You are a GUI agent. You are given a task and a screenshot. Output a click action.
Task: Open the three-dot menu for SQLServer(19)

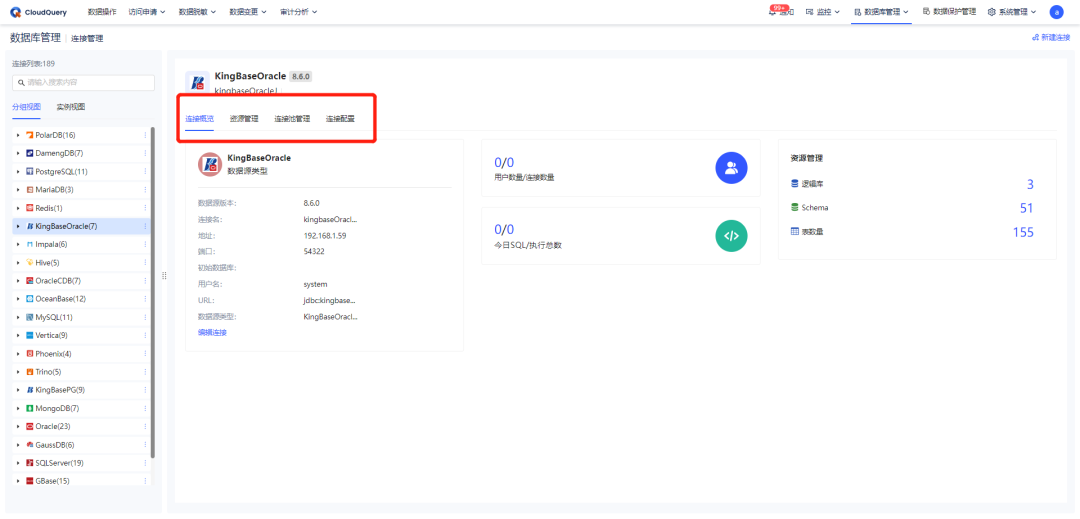click(x=145, y=463)
